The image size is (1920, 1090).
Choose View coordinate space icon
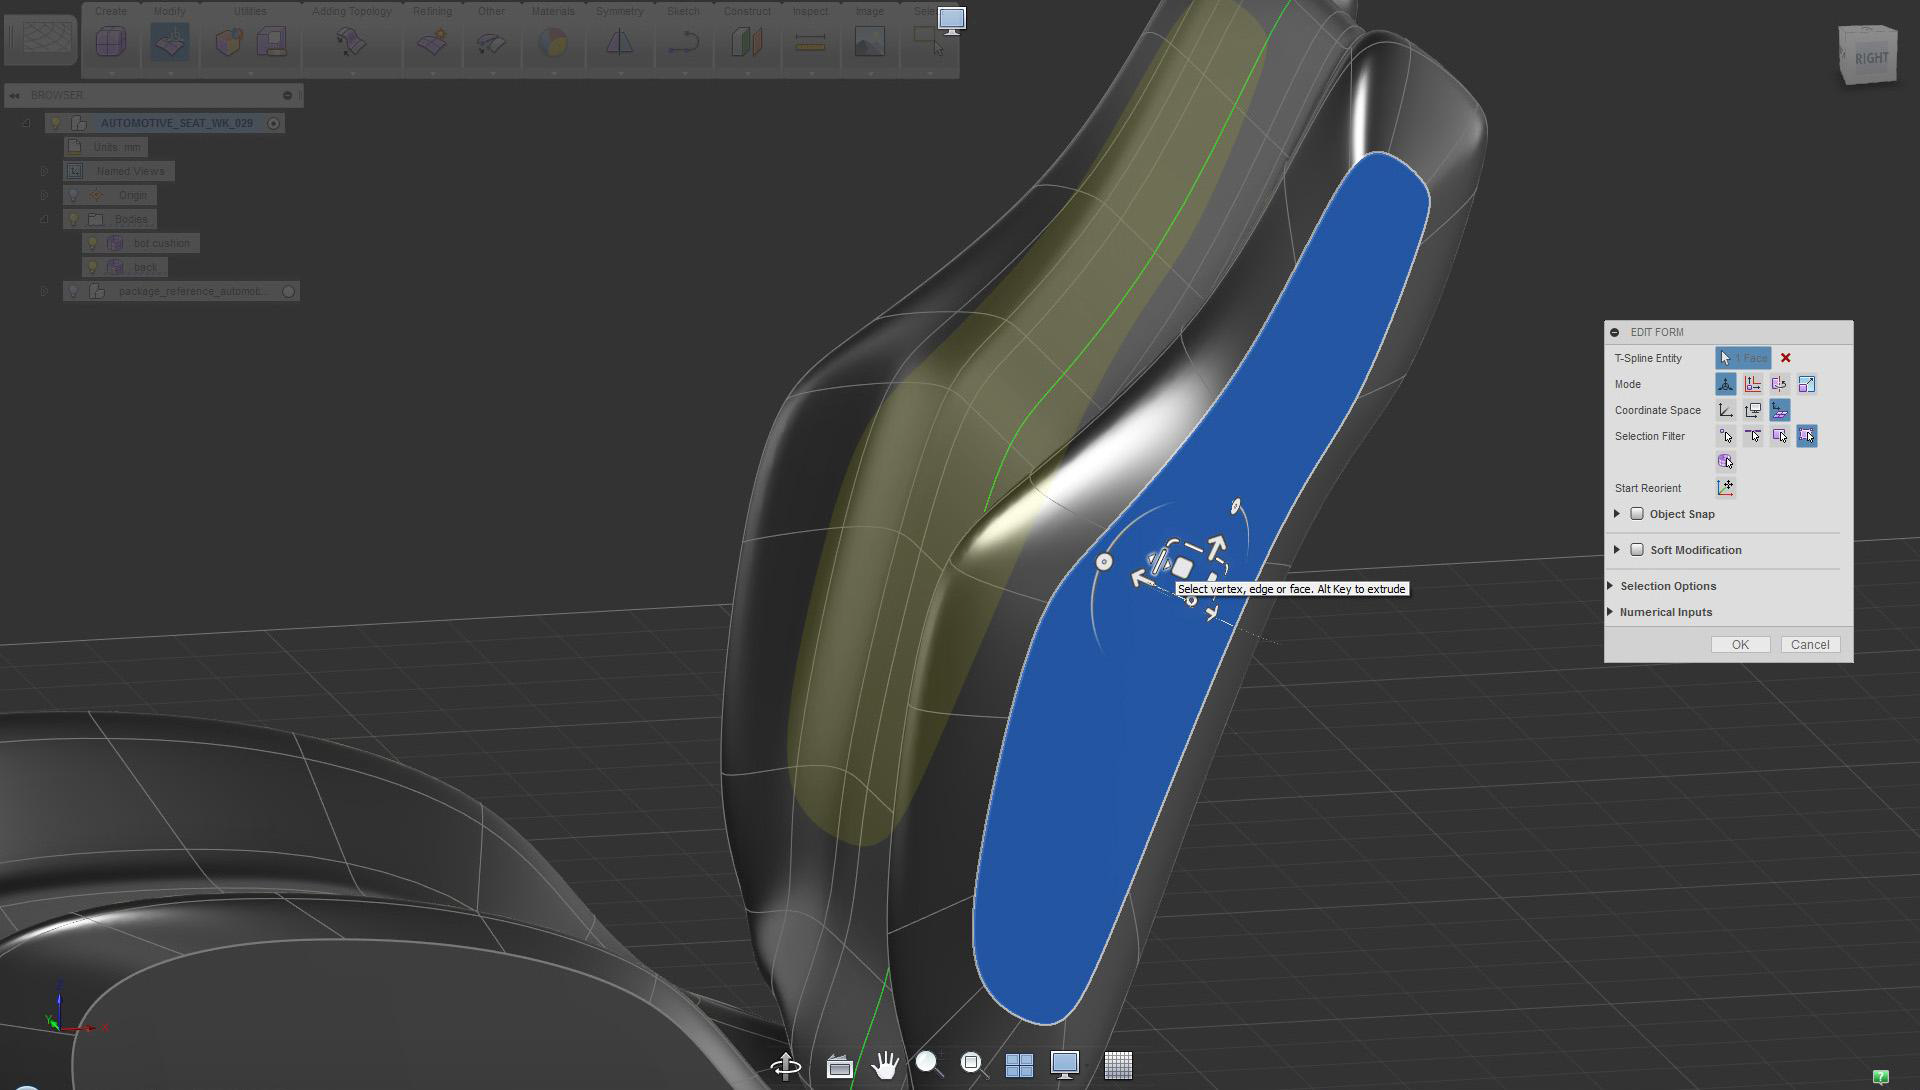click(x=1752, y=410)
